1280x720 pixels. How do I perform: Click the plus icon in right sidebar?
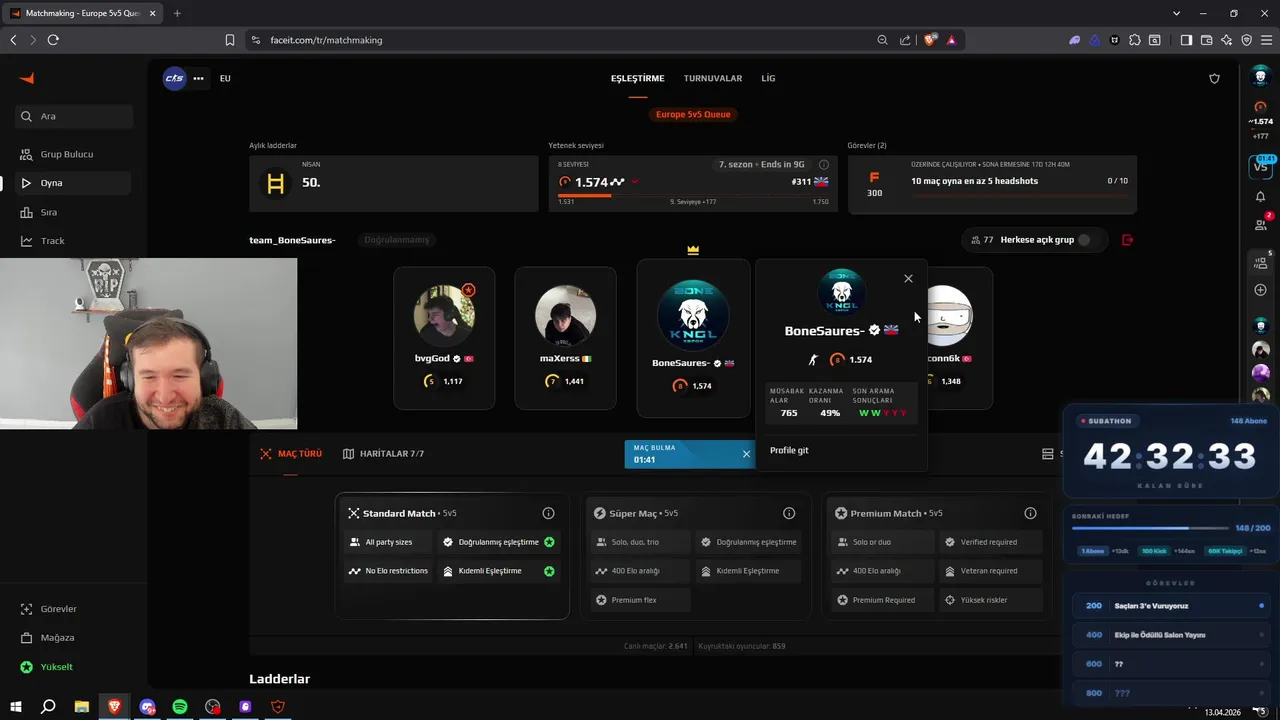pos(1260,290)
